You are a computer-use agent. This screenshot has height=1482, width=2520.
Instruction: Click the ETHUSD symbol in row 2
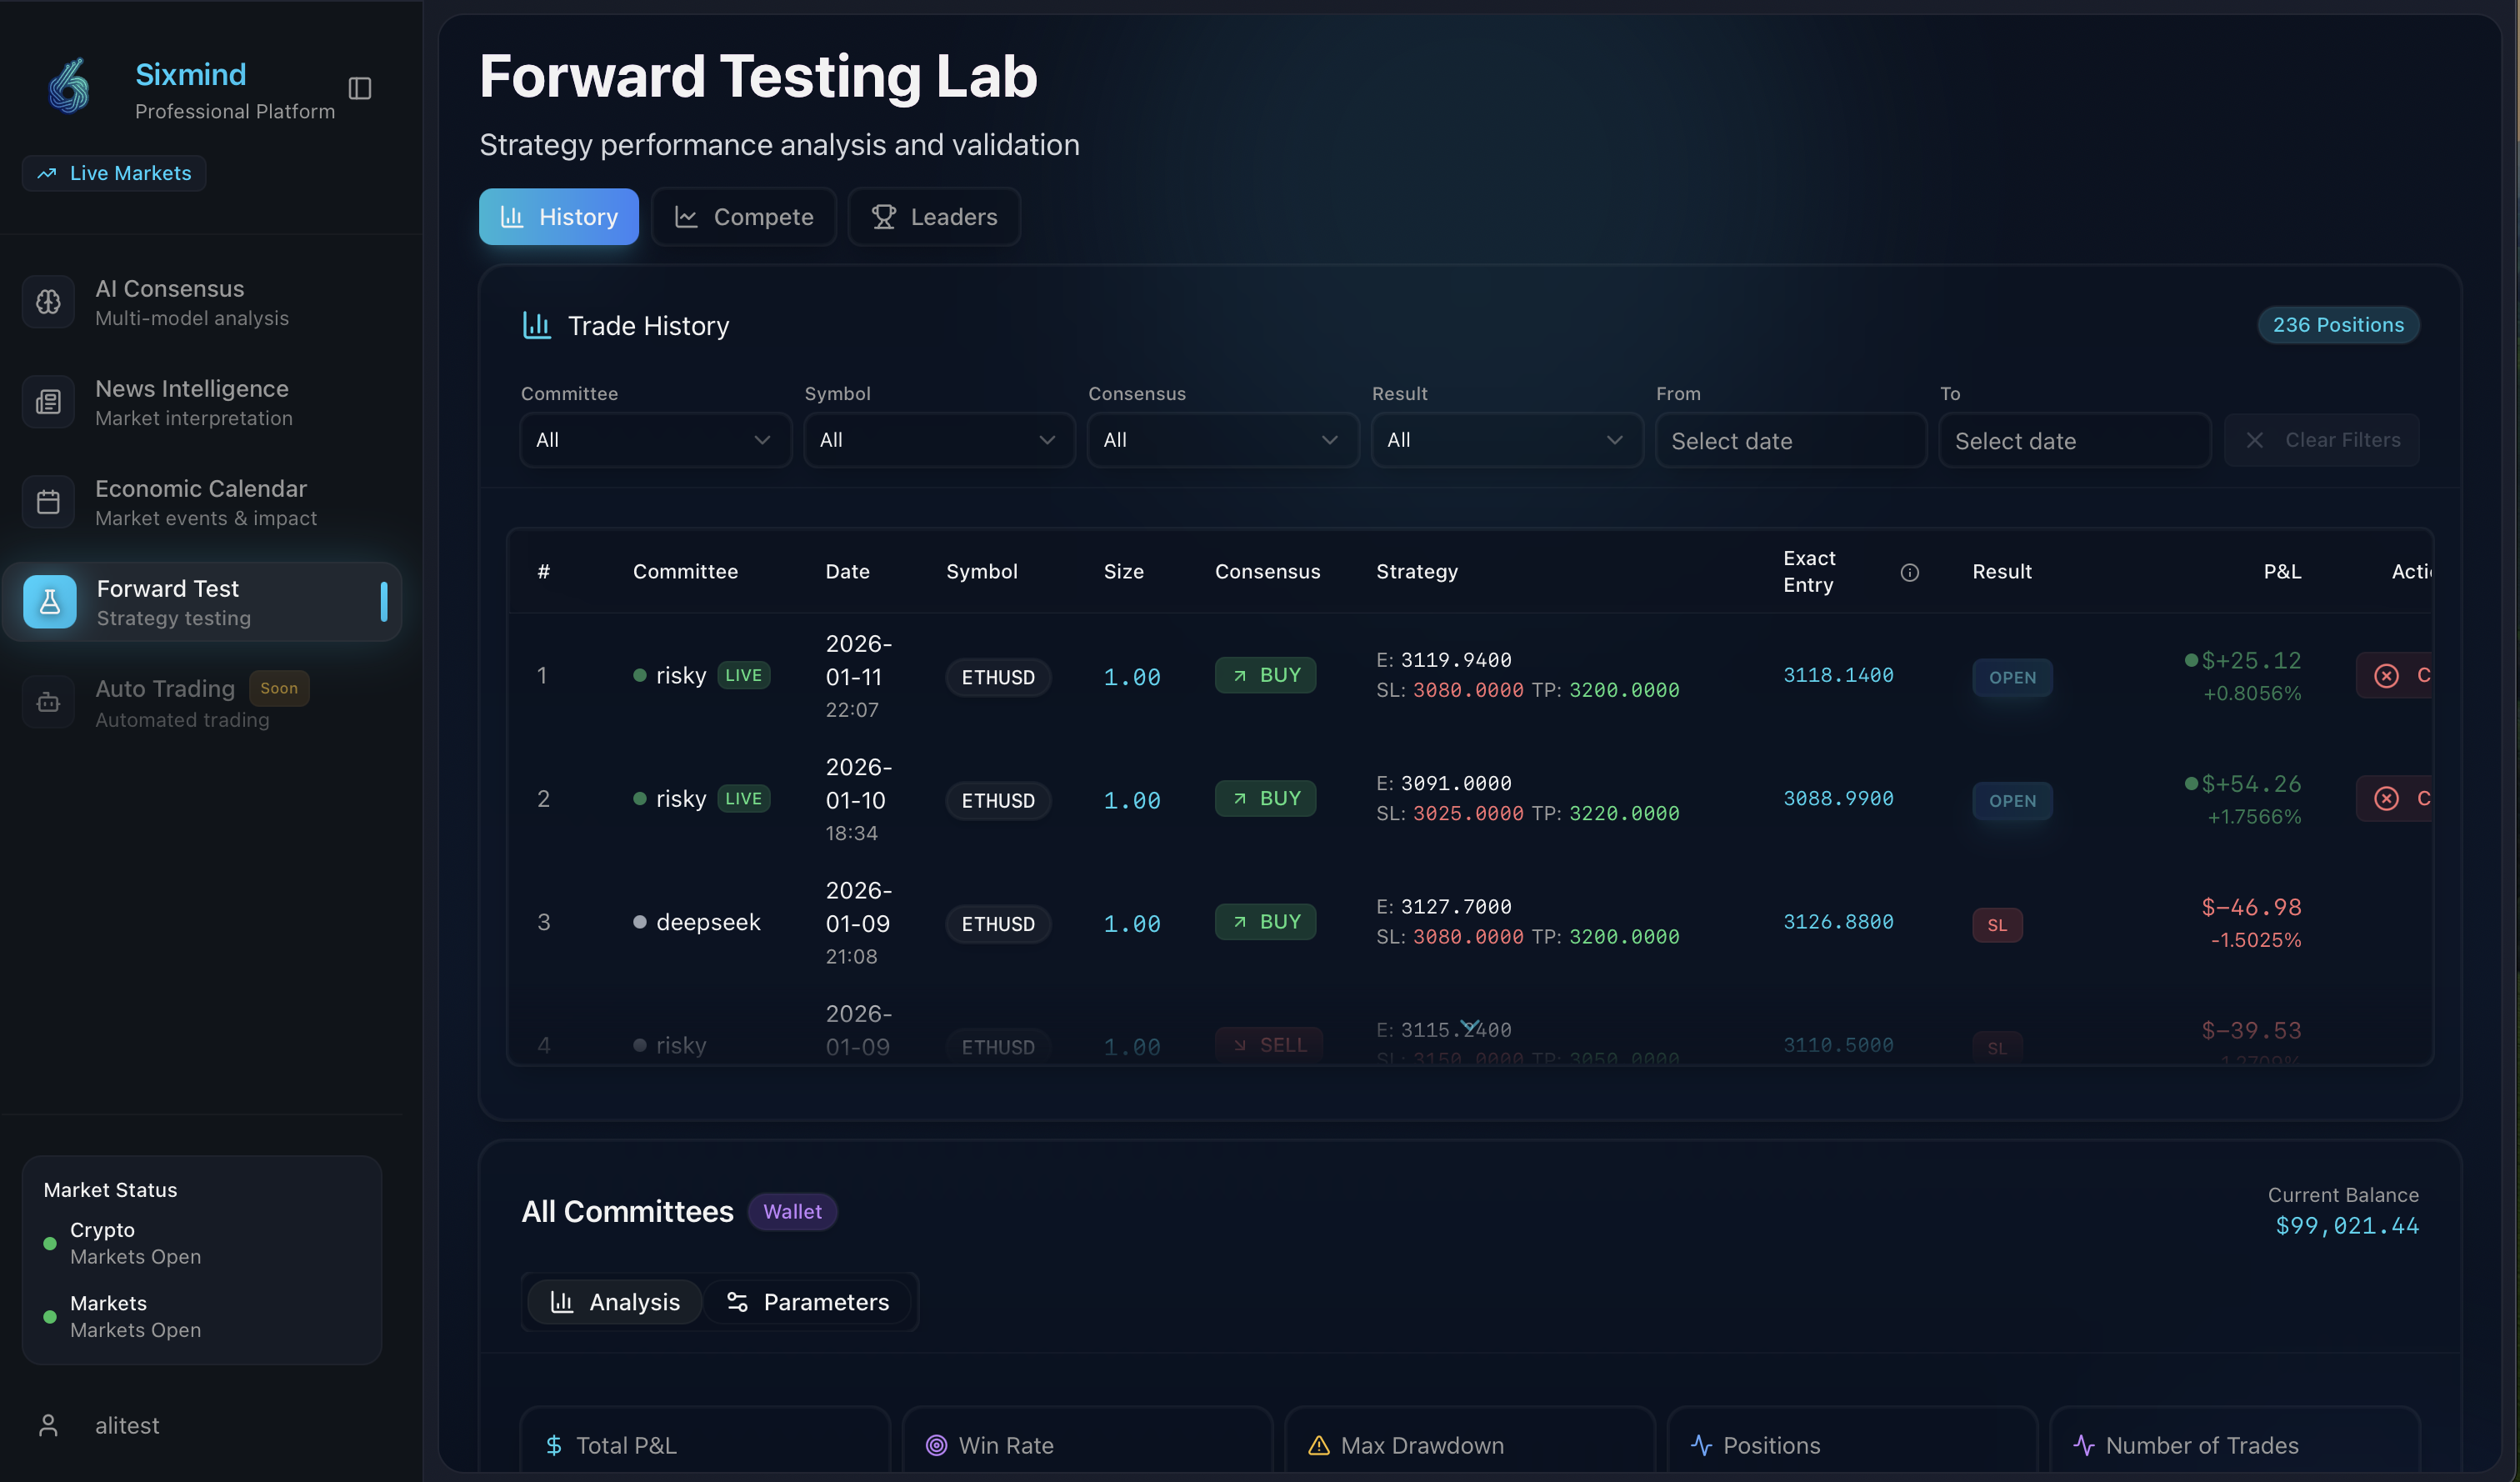tap(998, 801)
